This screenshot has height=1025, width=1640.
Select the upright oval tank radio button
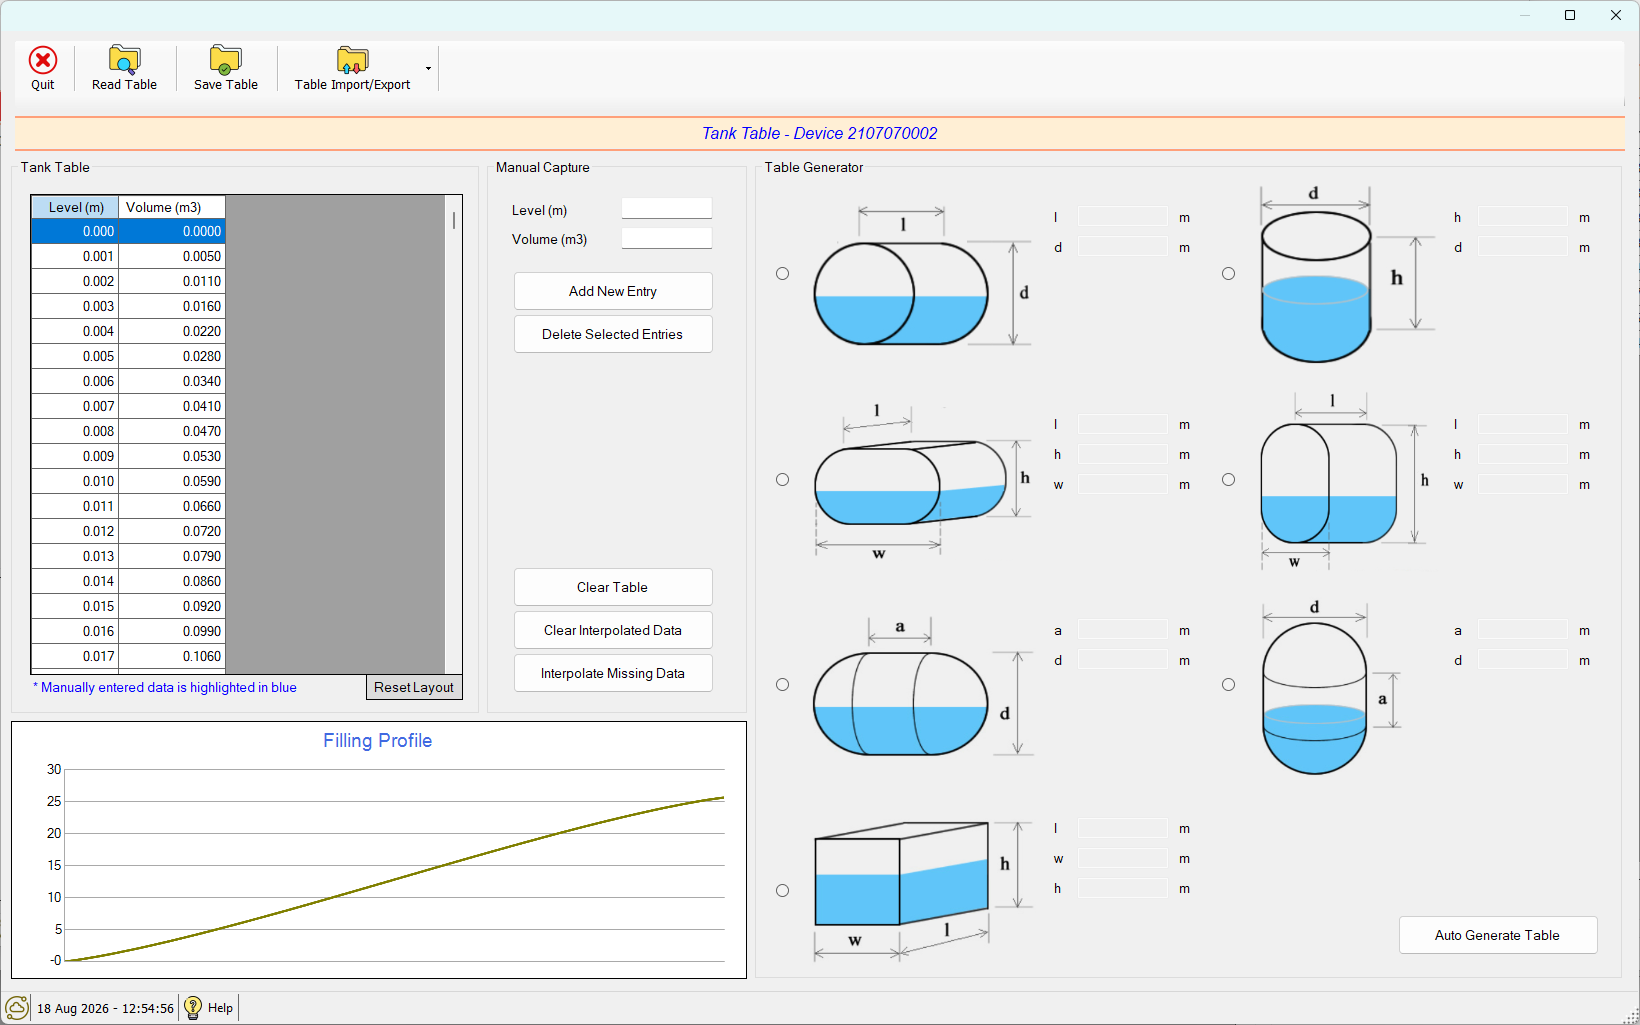pyautogui.click(x=1229, y=479)
